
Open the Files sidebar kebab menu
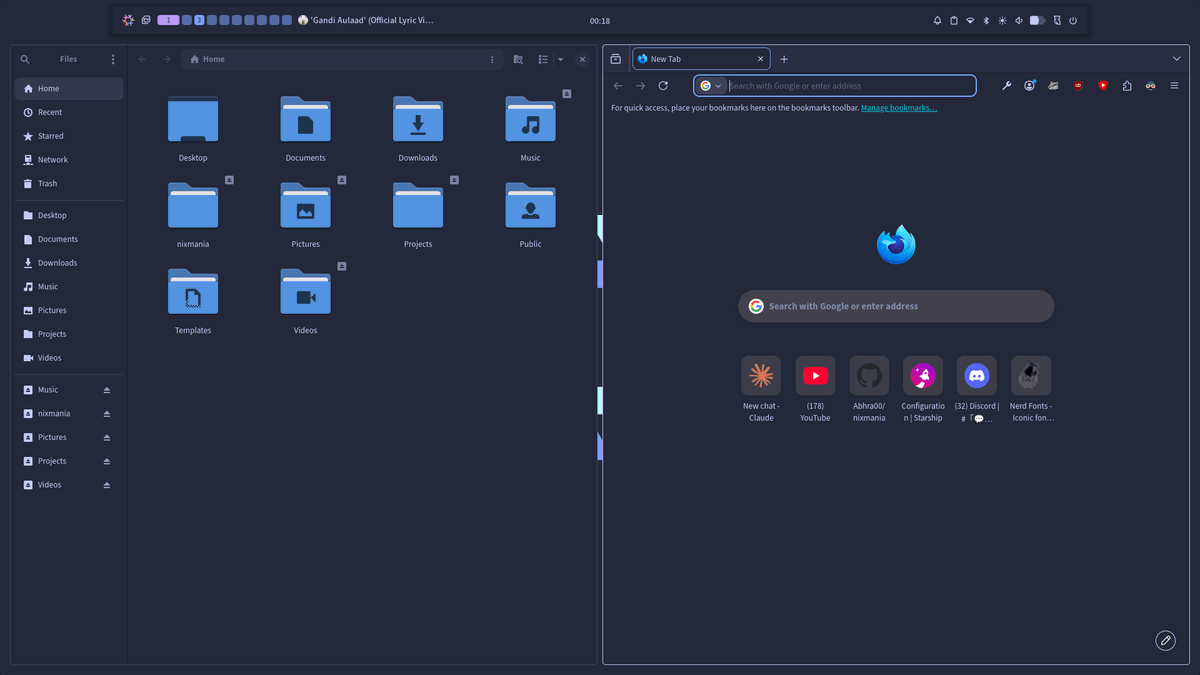[x=113, y=59]
